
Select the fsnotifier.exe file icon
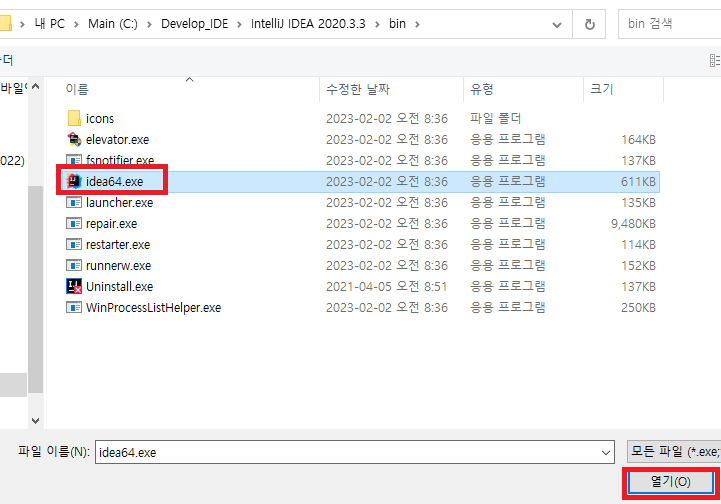[74, 160]
